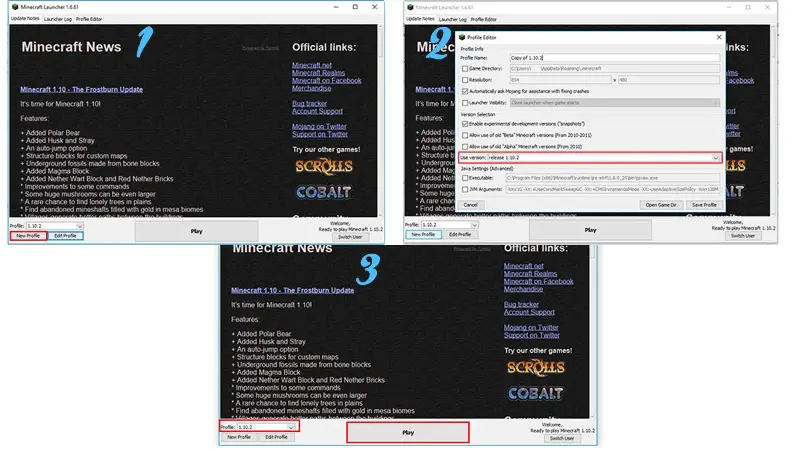Close the top-left Minecraft Launcher window
The width and height of the screenshot is (800, 450).
[x=374, y=7]
